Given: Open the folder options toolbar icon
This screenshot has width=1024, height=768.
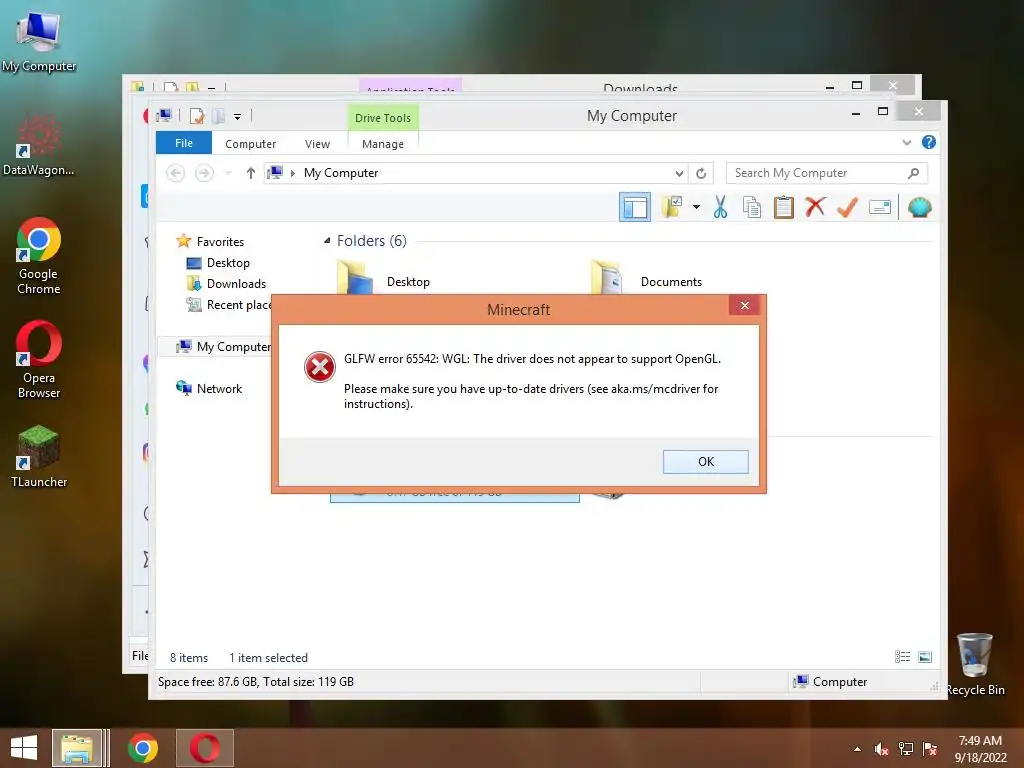Looking at the screenshot, I should (671, 208).
